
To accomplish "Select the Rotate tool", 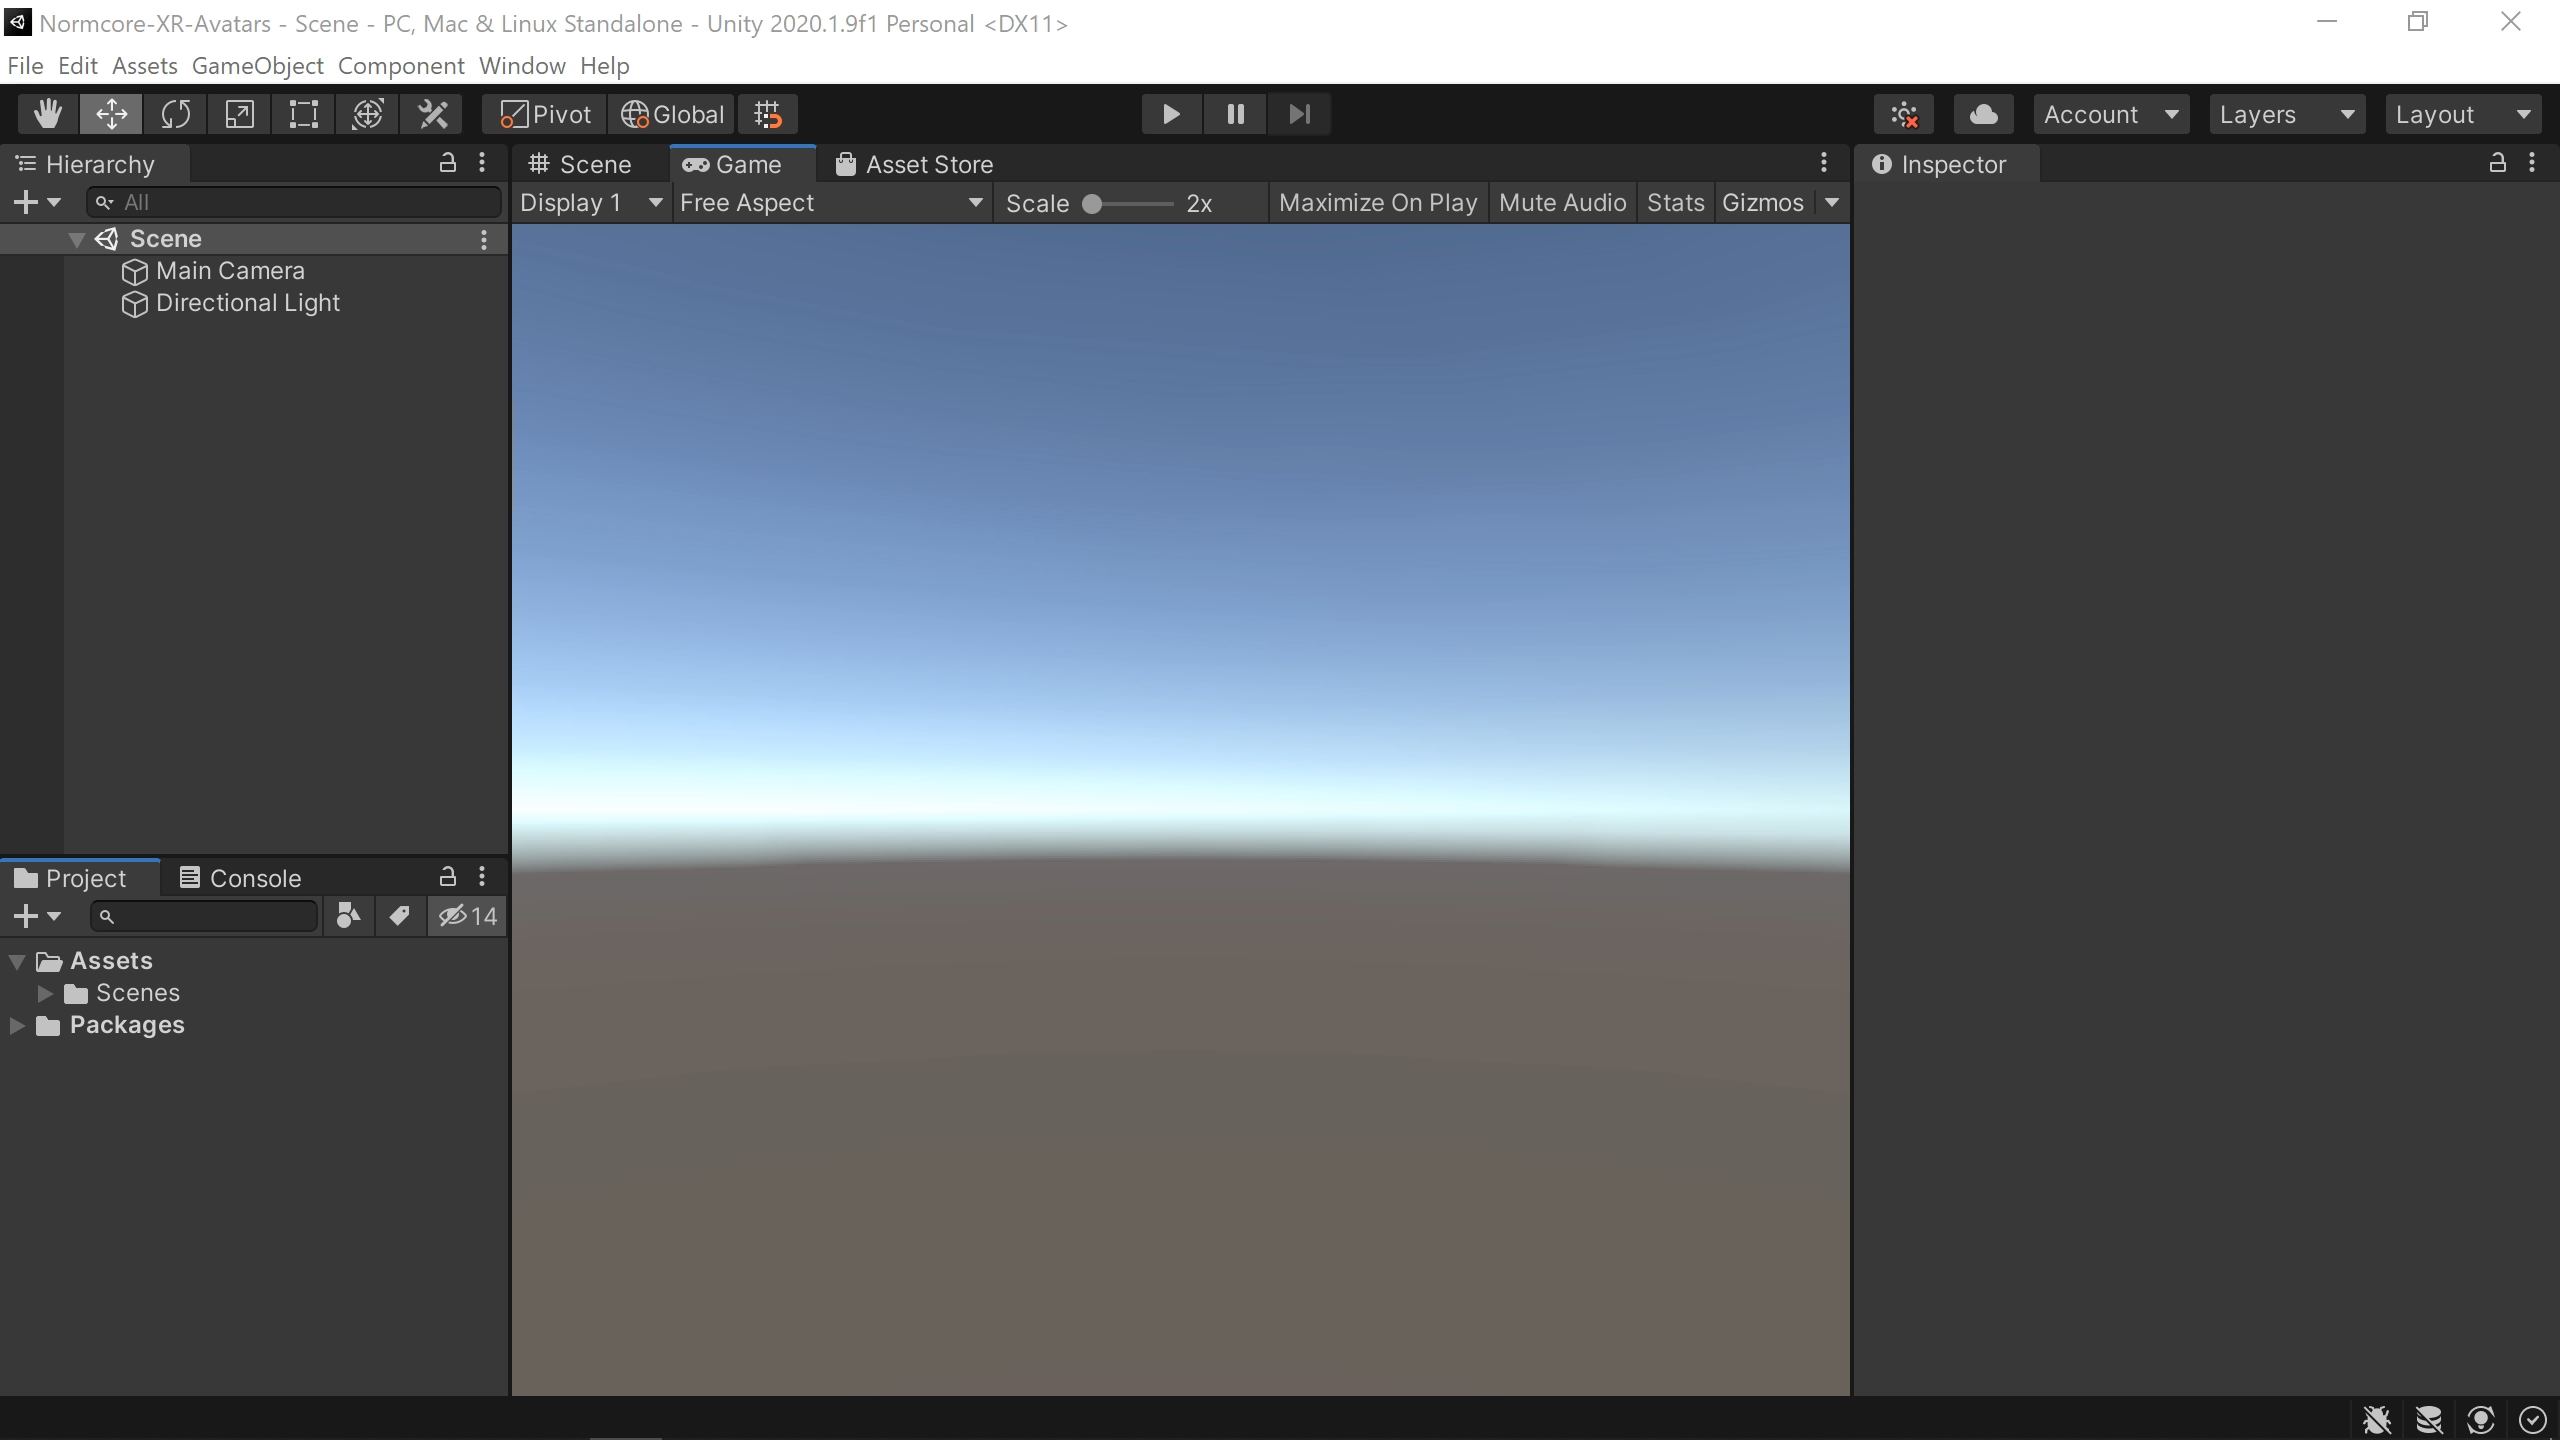I will 176,113.
